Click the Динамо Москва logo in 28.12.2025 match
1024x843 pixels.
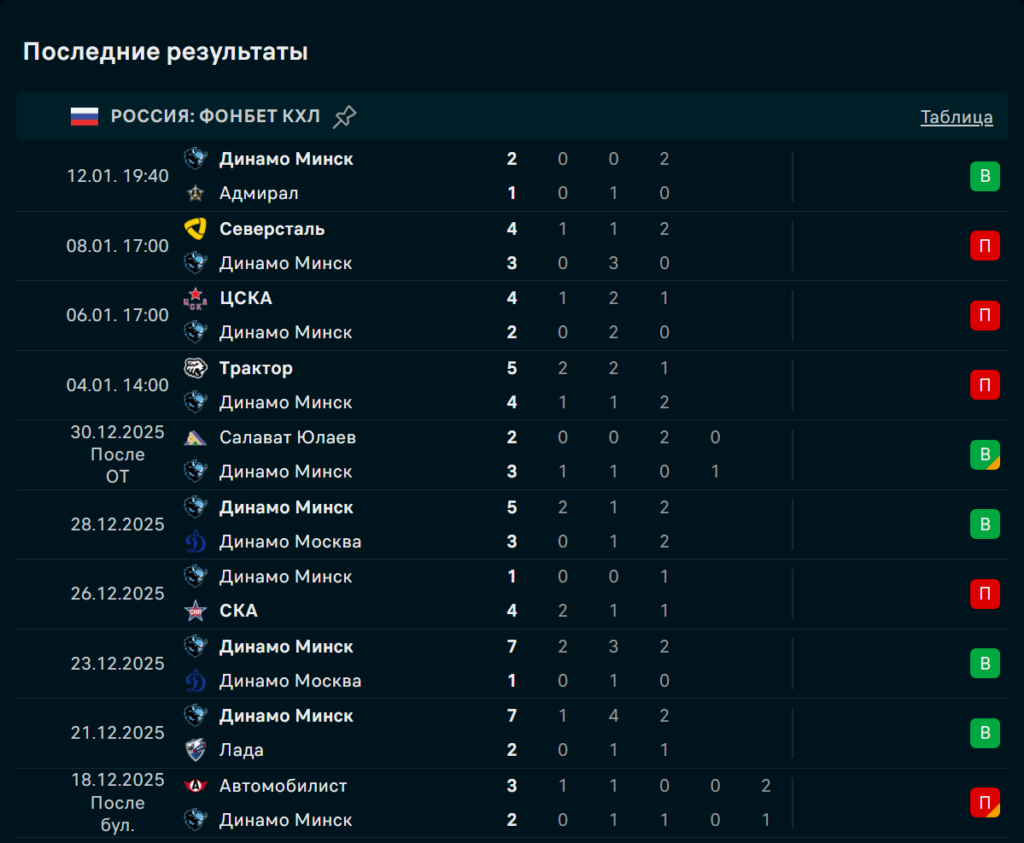click(x=195, y=542)
